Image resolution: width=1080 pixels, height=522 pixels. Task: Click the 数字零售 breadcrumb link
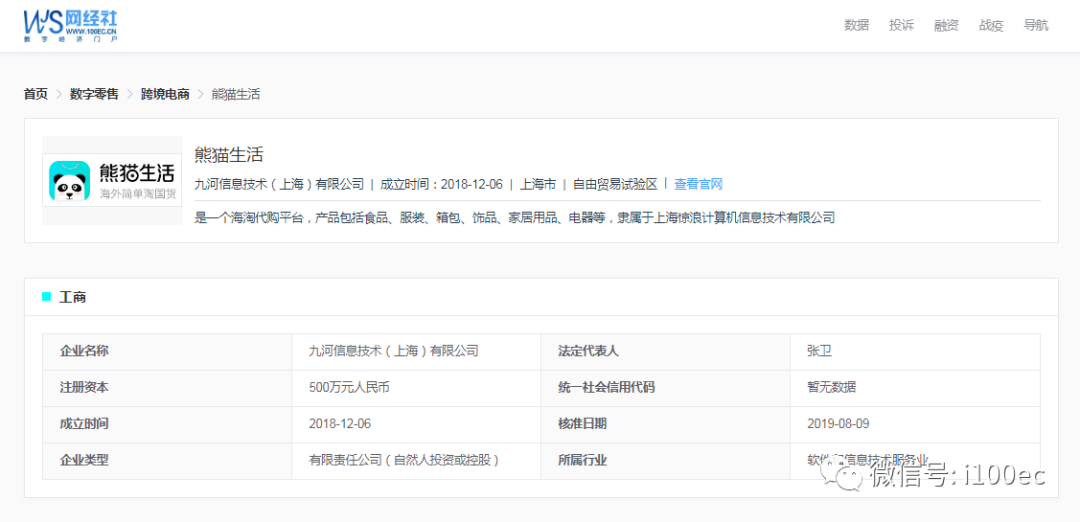(x=94, y=94)
